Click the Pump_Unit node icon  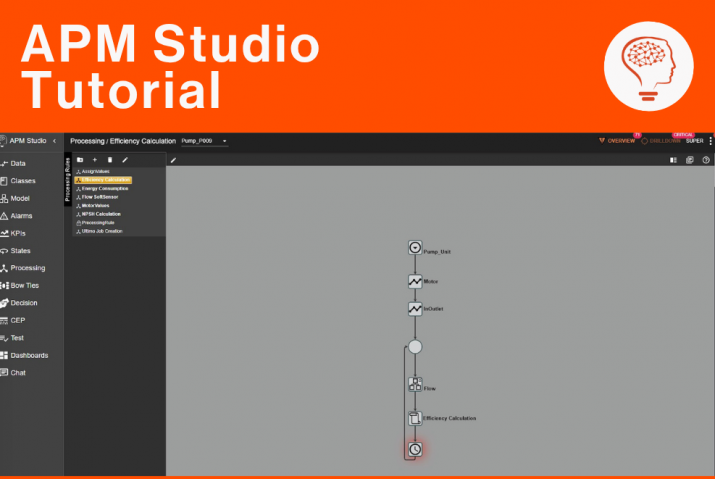[415, 248]
